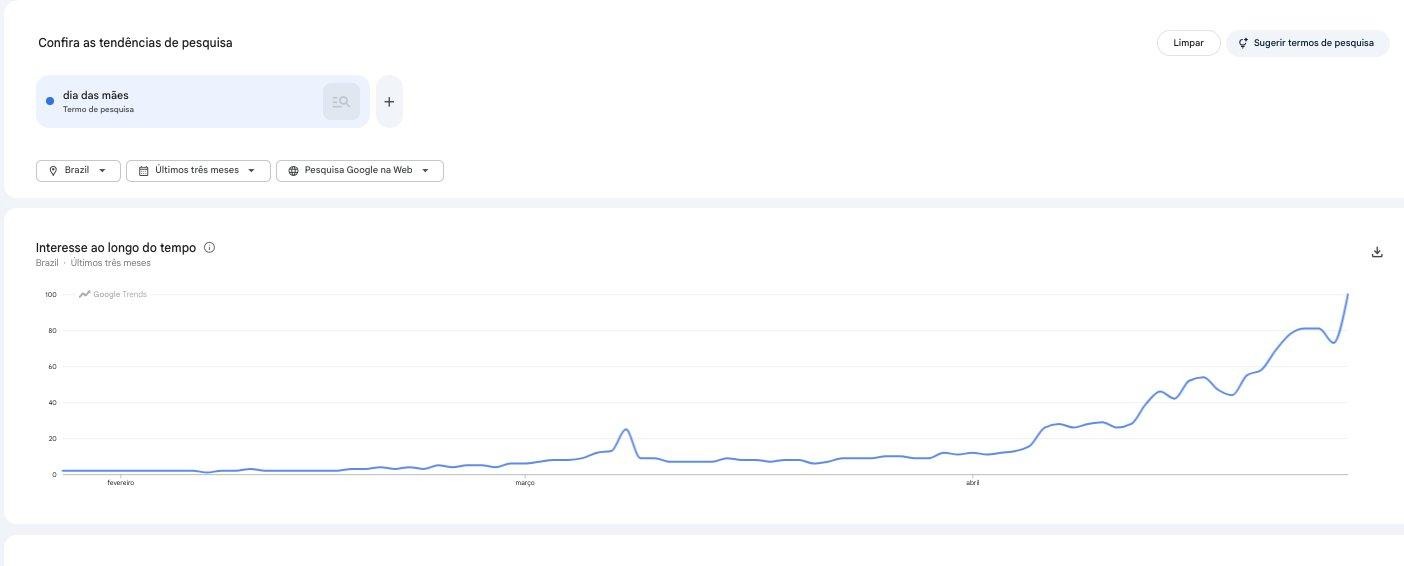The height and width of the screenshot is (566, 1404).
Task: Edit the dia das mães search term
Action: point(180,101)
